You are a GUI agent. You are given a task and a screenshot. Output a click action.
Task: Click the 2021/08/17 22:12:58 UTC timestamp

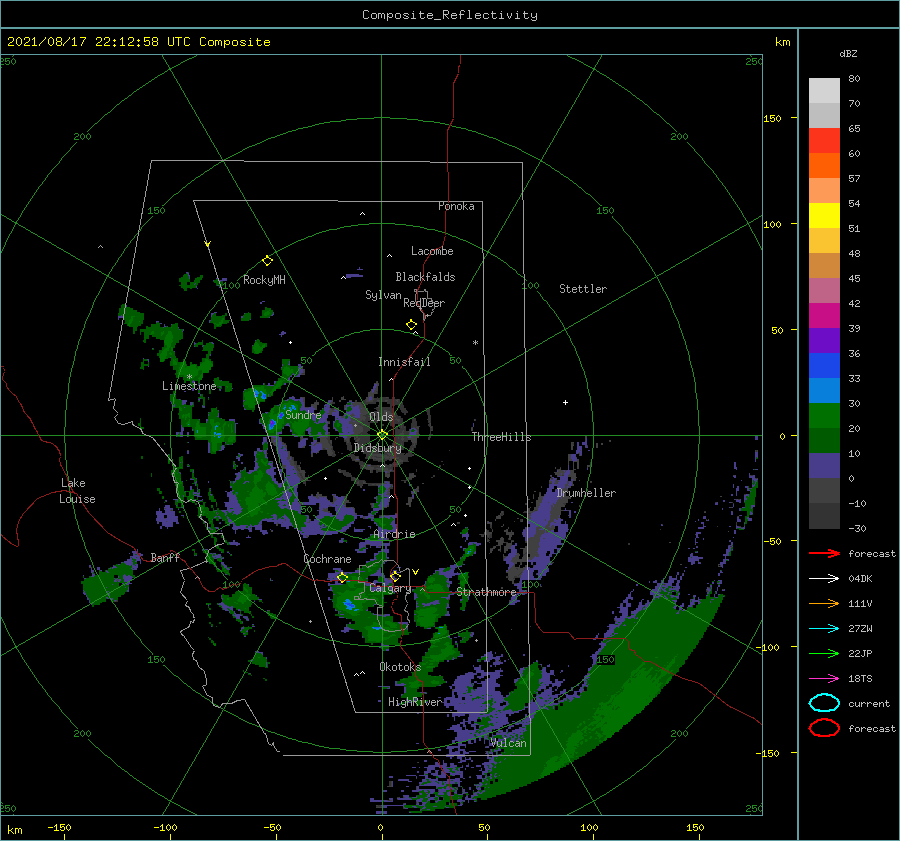(x=99, y=42)
